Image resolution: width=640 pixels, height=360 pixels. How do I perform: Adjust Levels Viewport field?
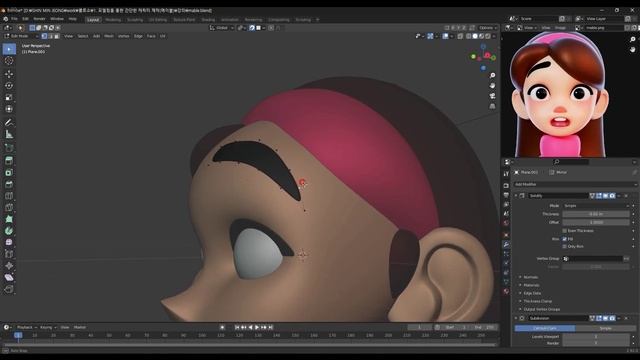coord(596,337)
